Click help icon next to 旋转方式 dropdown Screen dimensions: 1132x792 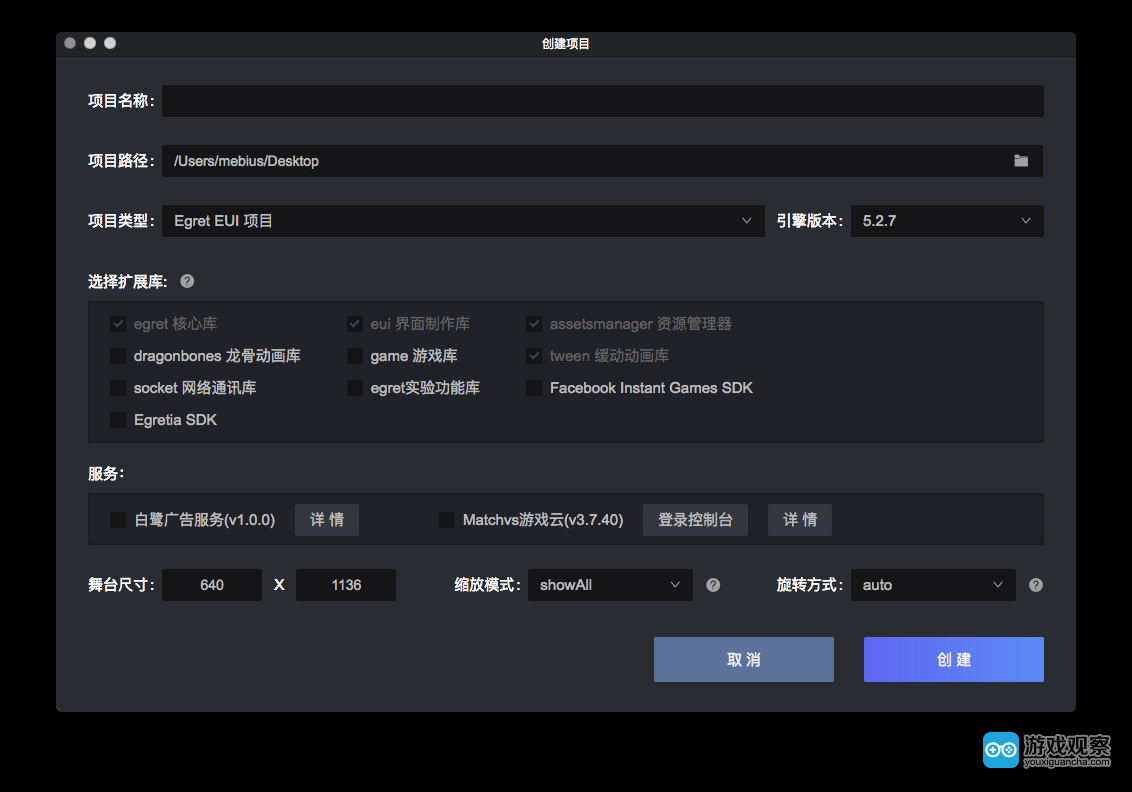coord(1036,585)
